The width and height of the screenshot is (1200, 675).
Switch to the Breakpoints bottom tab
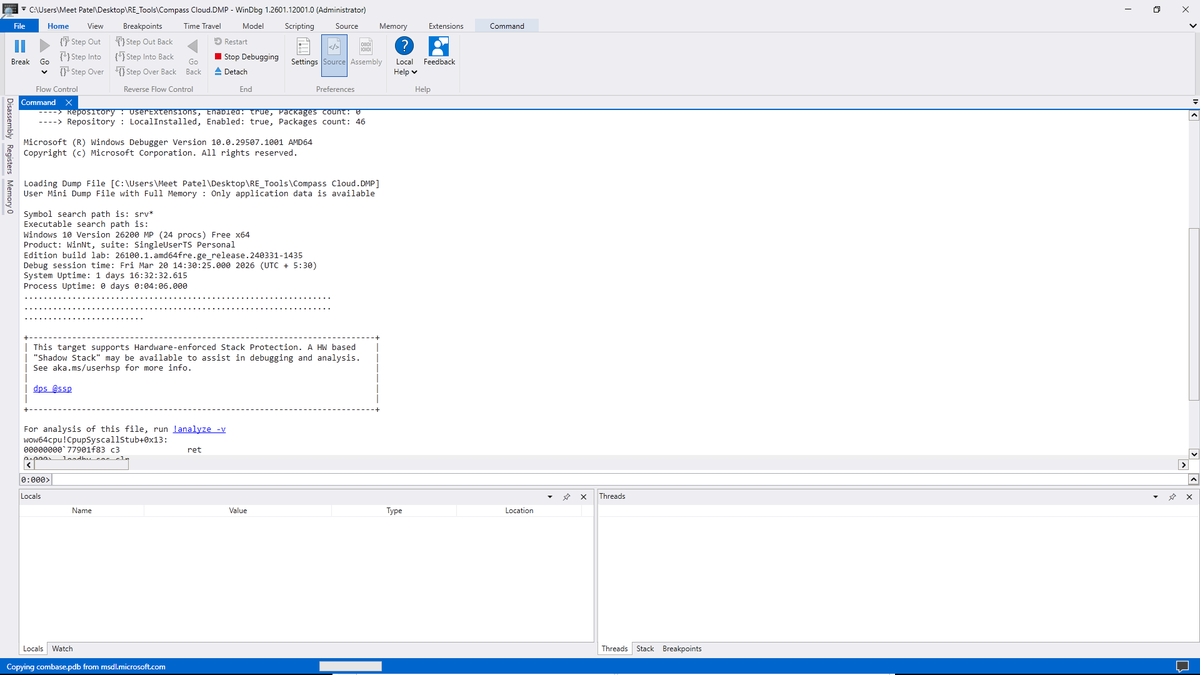(x=682, y=649)
